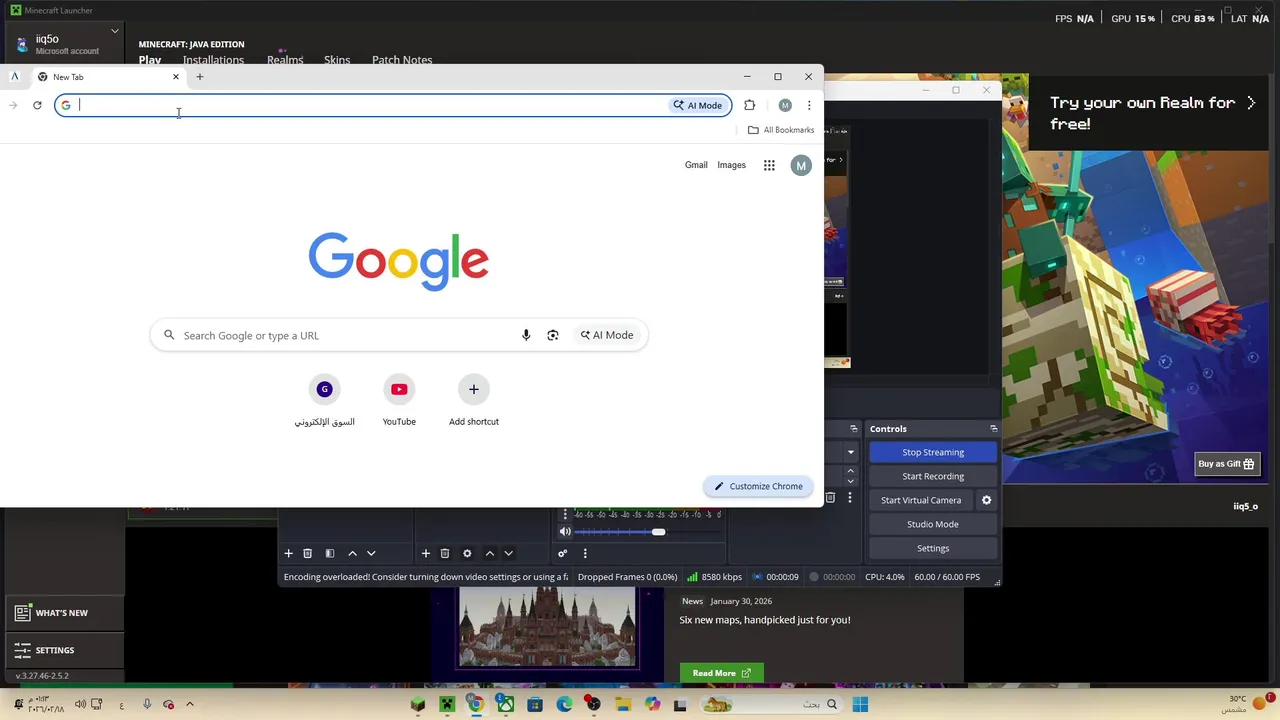Mute the OBS audio mixer speaker
Viewport: 1280px width, 720px height.
tap(565, 532)
